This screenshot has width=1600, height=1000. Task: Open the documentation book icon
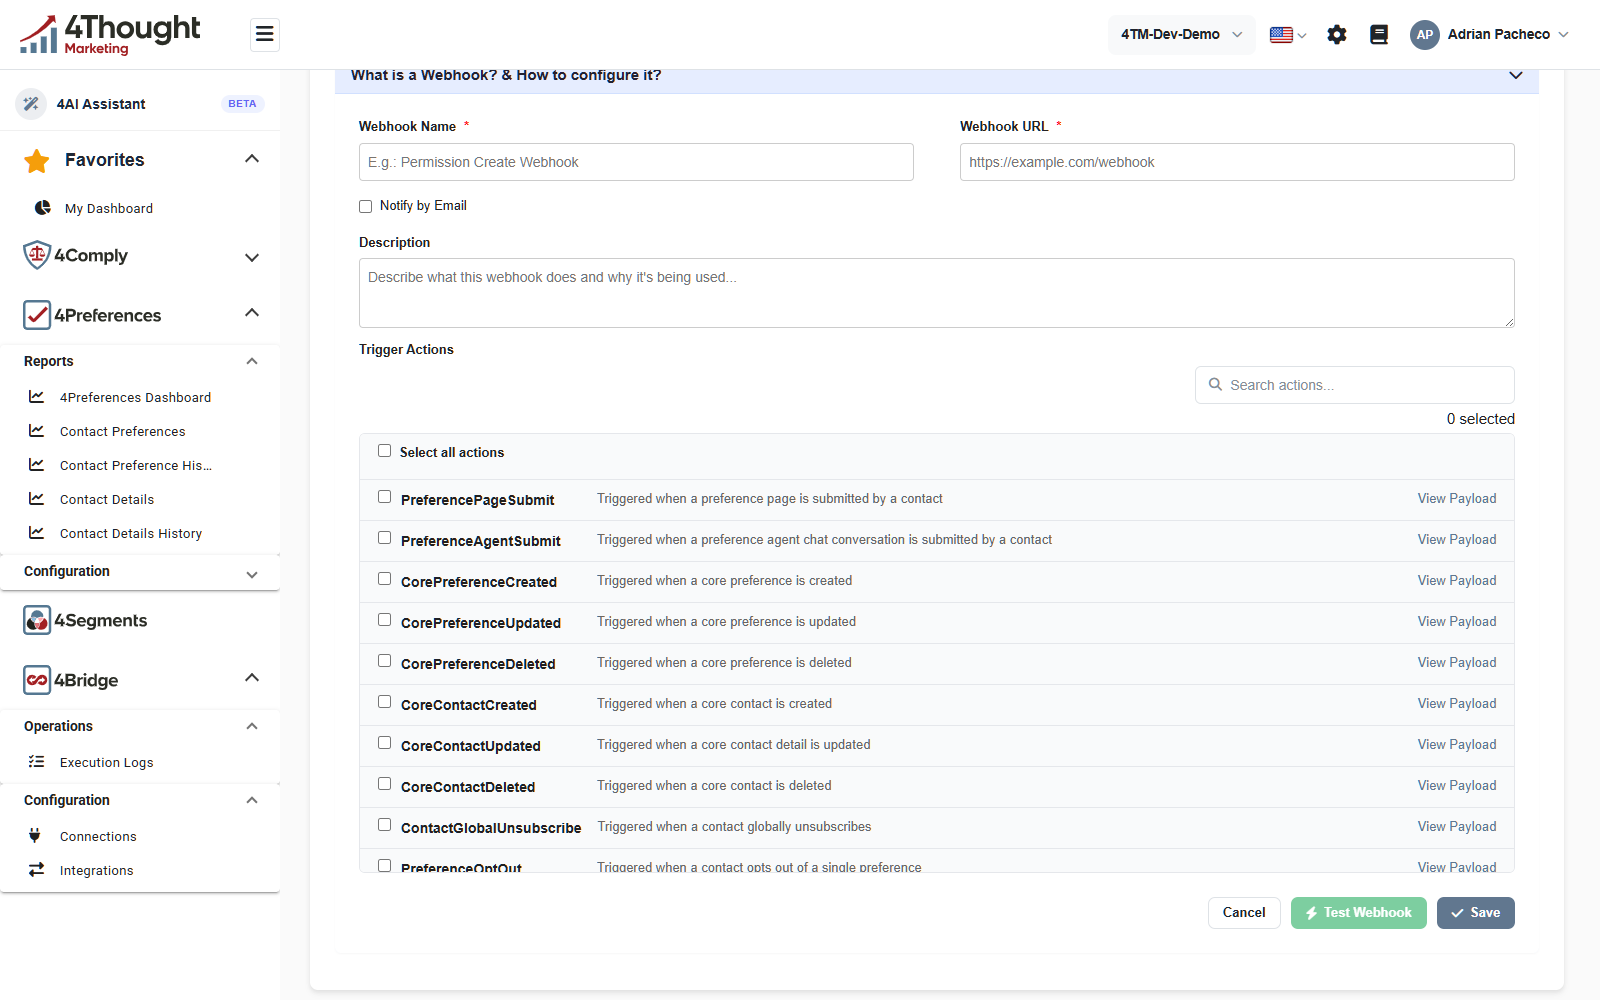[1379, 35]
